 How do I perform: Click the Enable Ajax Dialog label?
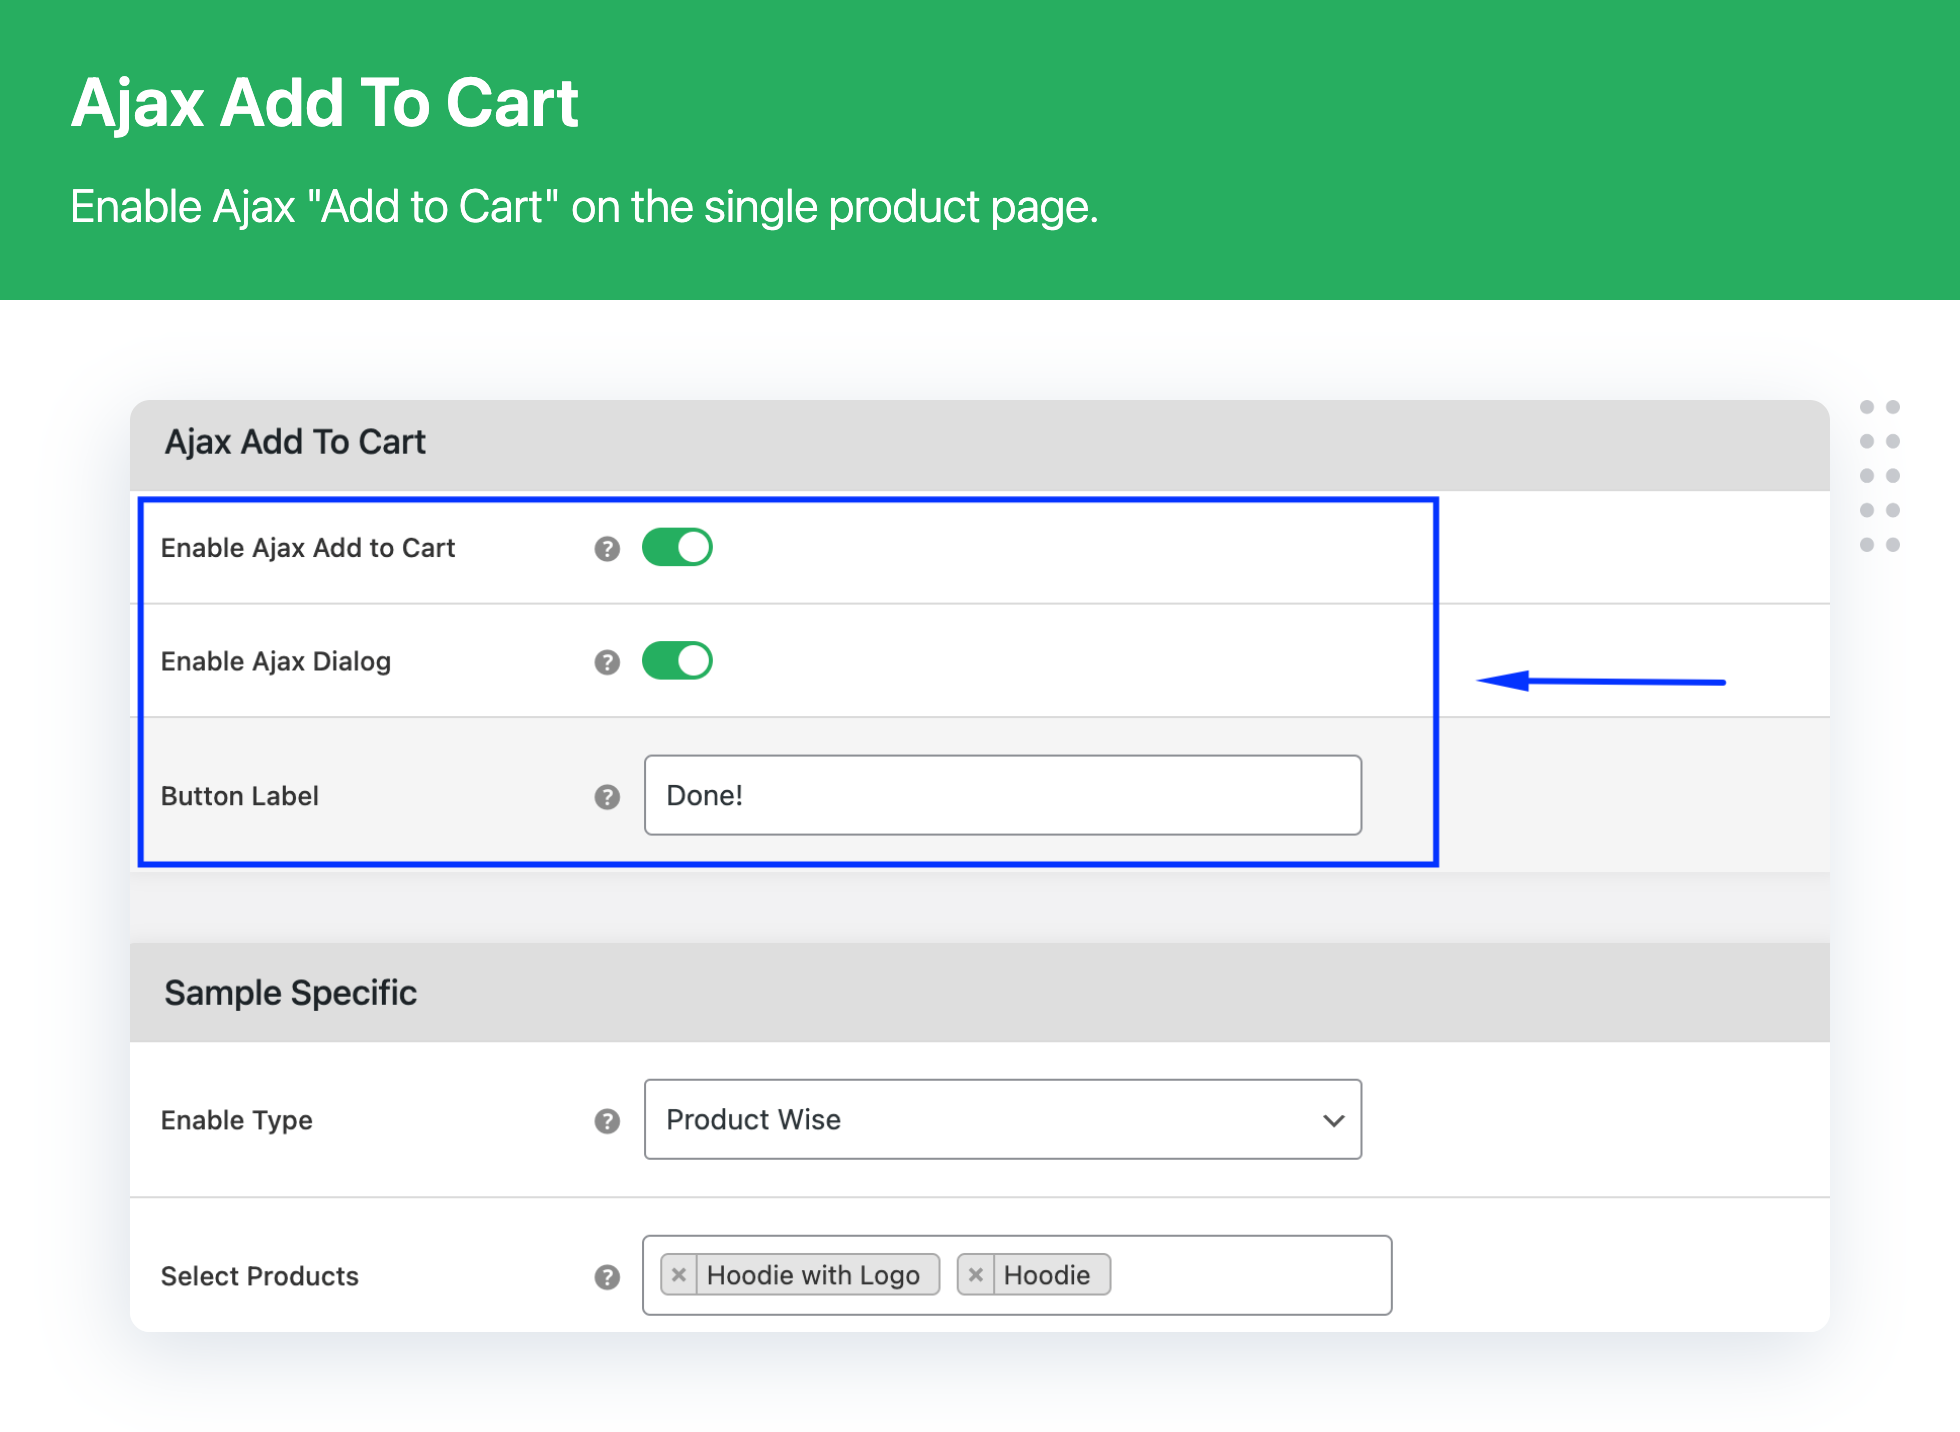click(x=276, y=662)
